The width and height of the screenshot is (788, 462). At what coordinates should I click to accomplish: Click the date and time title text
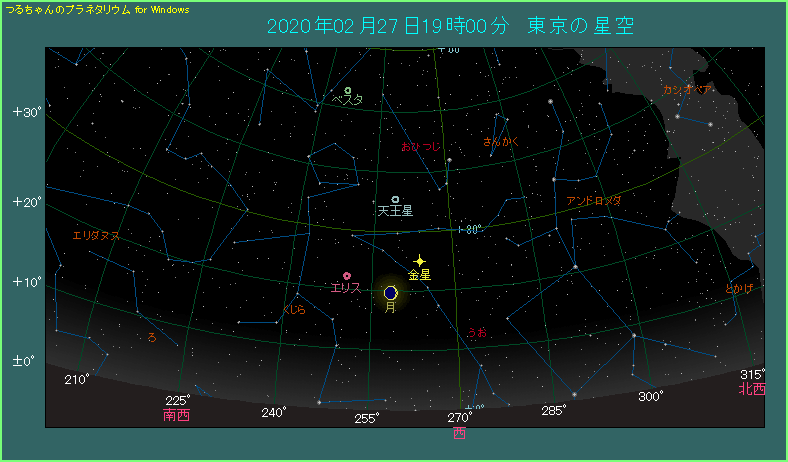point(450,25)
